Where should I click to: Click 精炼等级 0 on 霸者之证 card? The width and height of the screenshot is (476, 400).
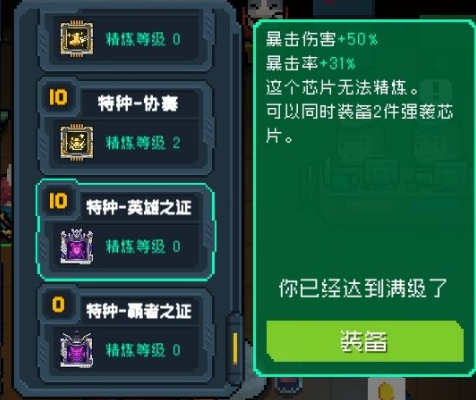[x=143, y=350]
